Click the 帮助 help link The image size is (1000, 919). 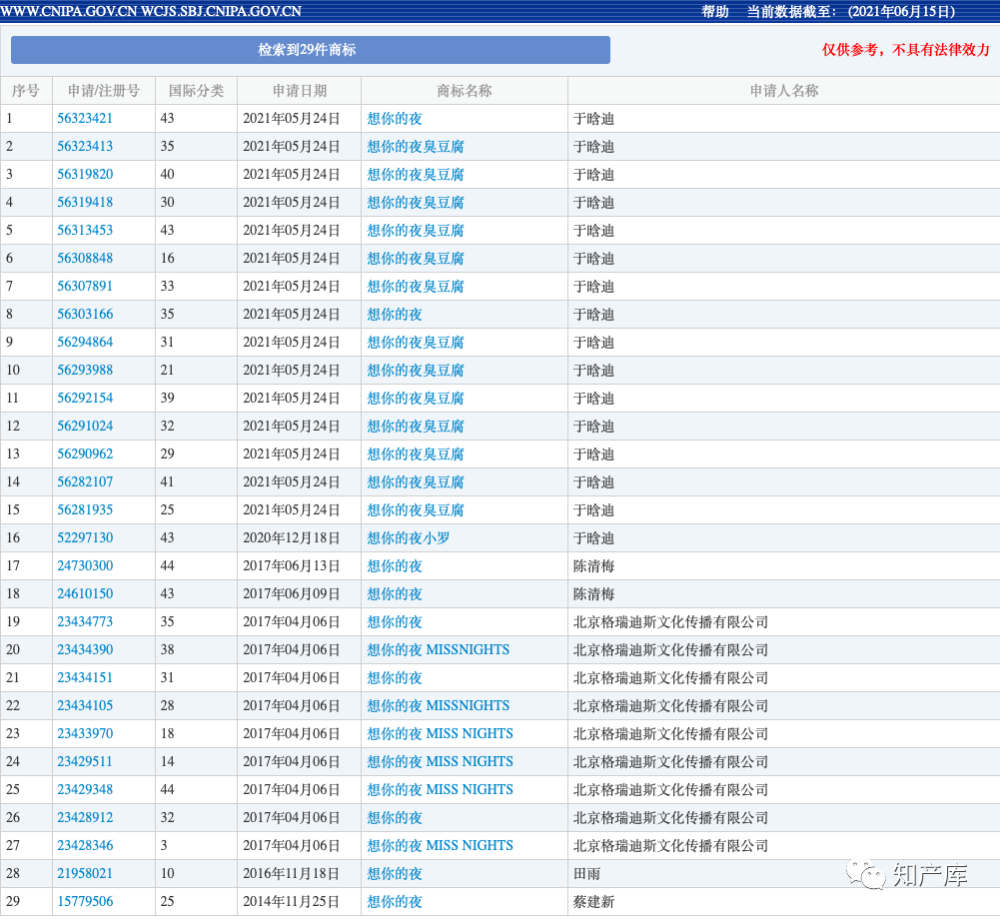point(714,11)
